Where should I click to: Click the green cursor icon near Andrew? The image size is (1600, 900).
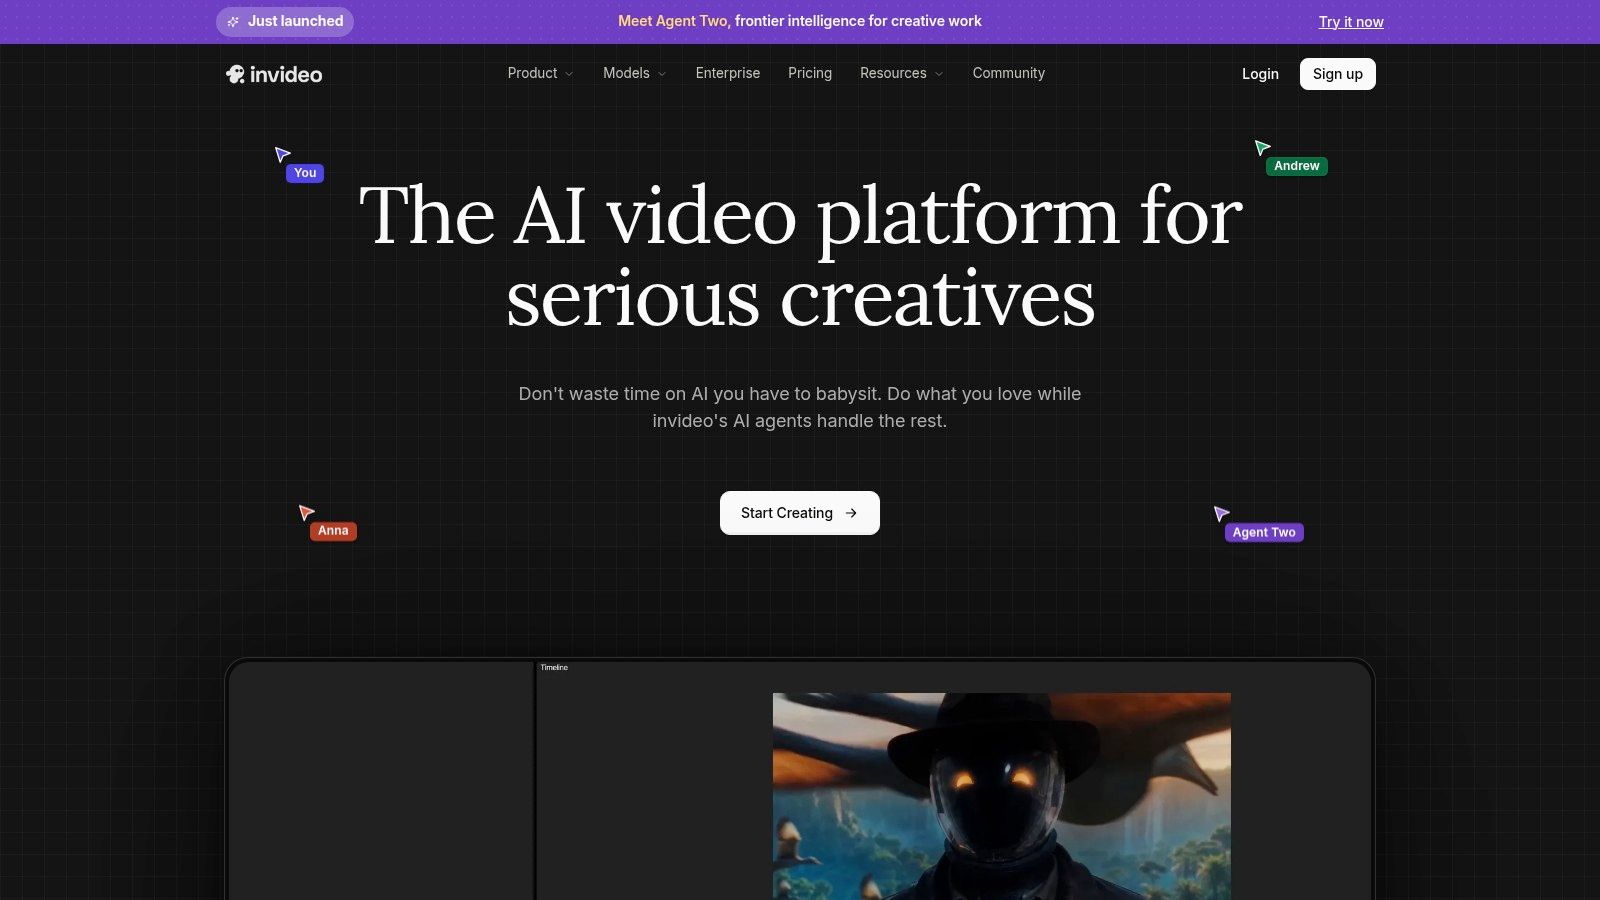tap(1262, 148)
